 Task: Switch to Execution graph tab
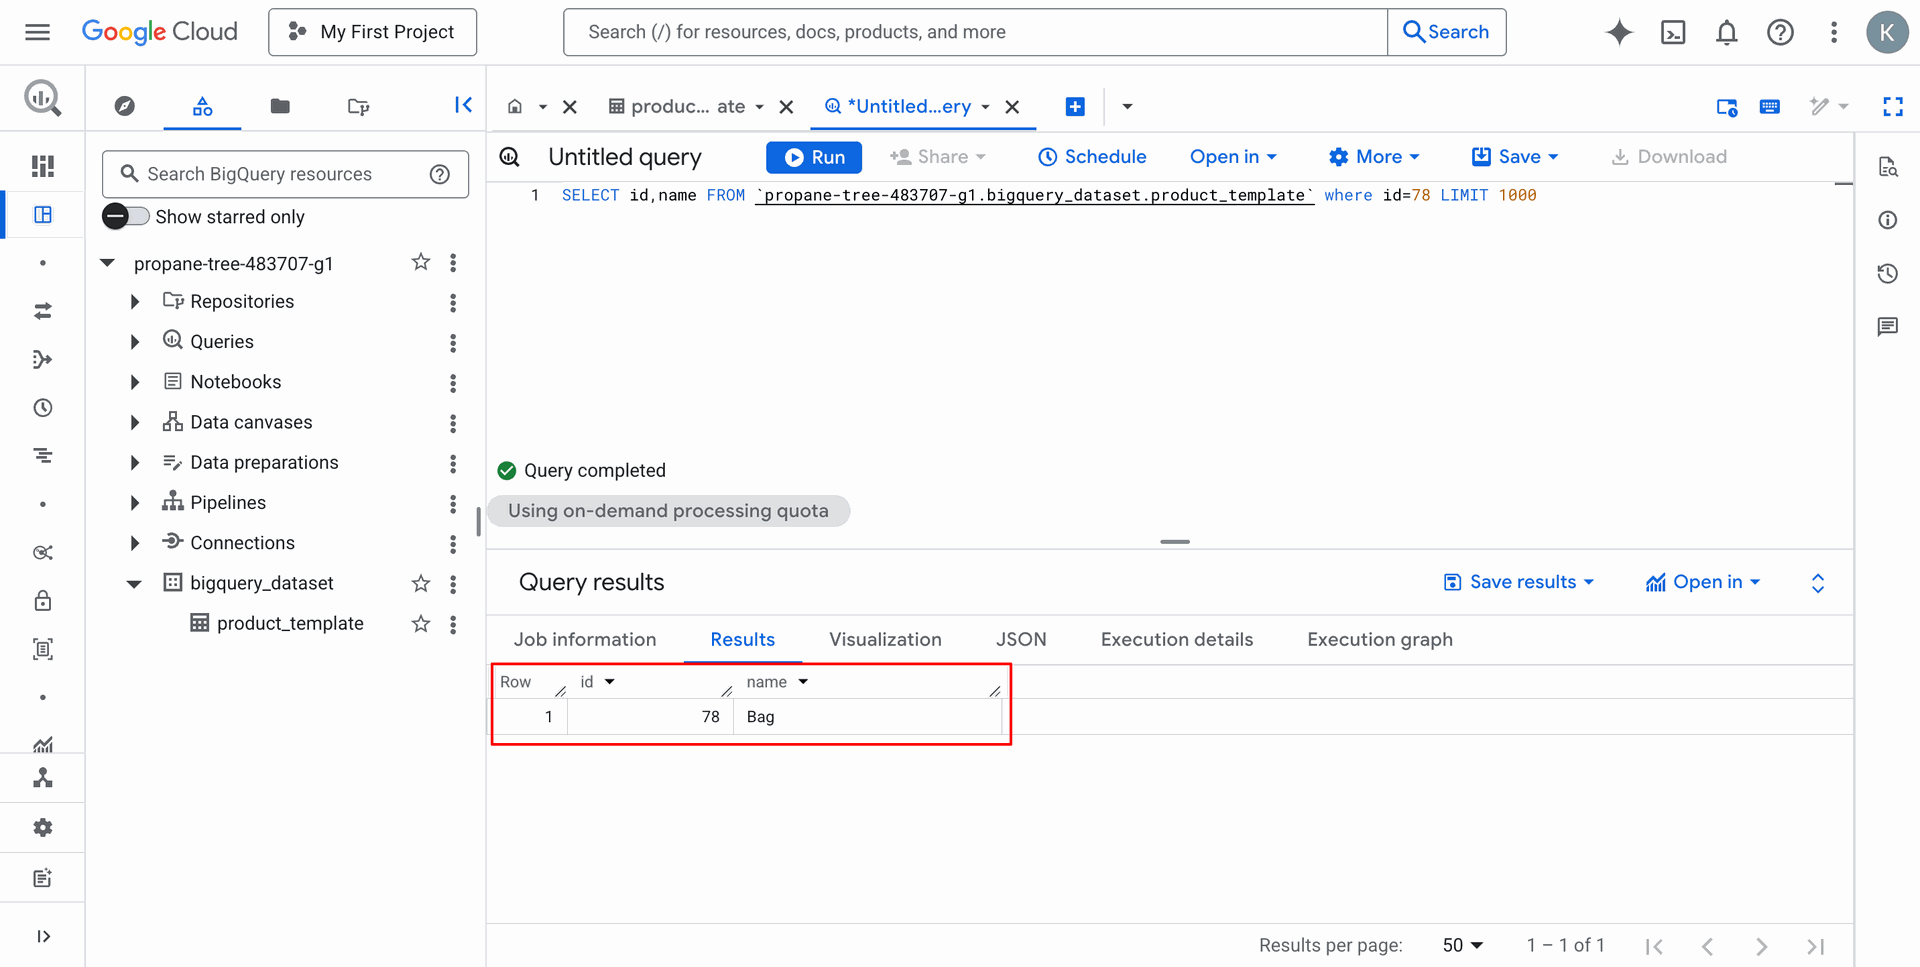pos(1380,639)
